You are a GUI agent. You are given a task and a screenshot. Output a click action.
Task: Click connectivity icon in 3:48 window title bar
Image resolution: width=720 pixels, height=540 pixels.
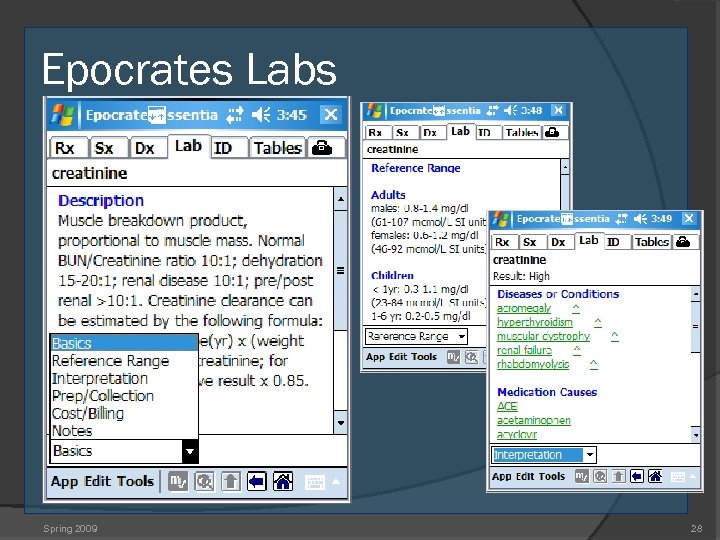coord(492,111)
